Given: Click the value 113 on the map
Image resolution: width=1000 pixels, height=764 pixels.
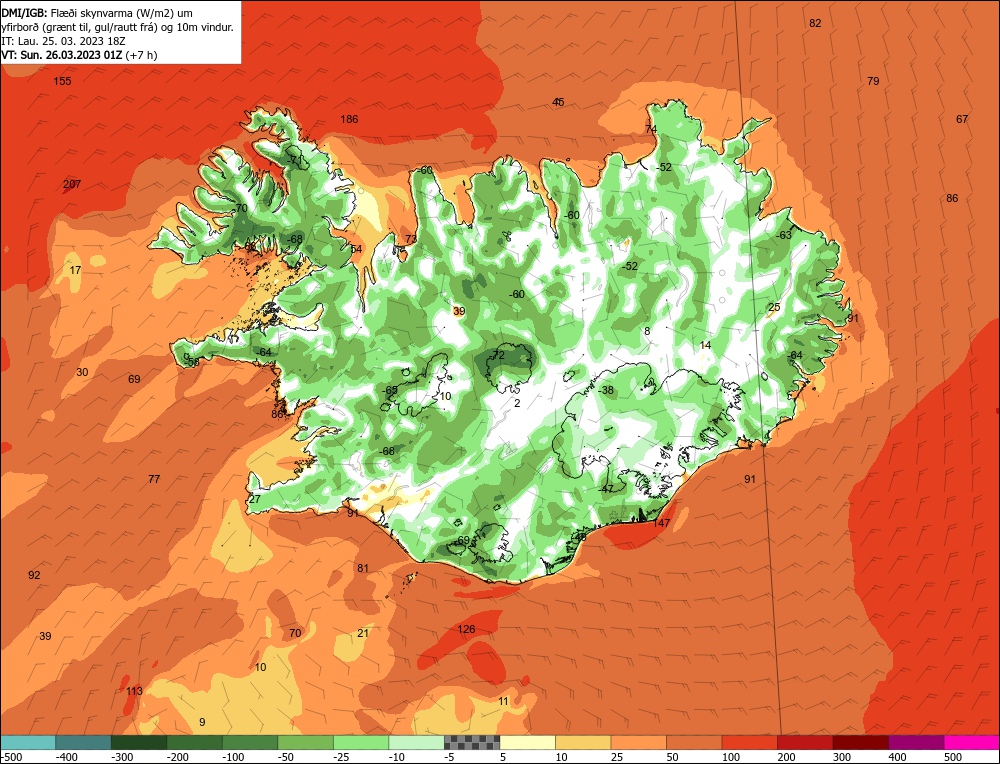Looking at the screenshot, I should click(x=134, y=691).
